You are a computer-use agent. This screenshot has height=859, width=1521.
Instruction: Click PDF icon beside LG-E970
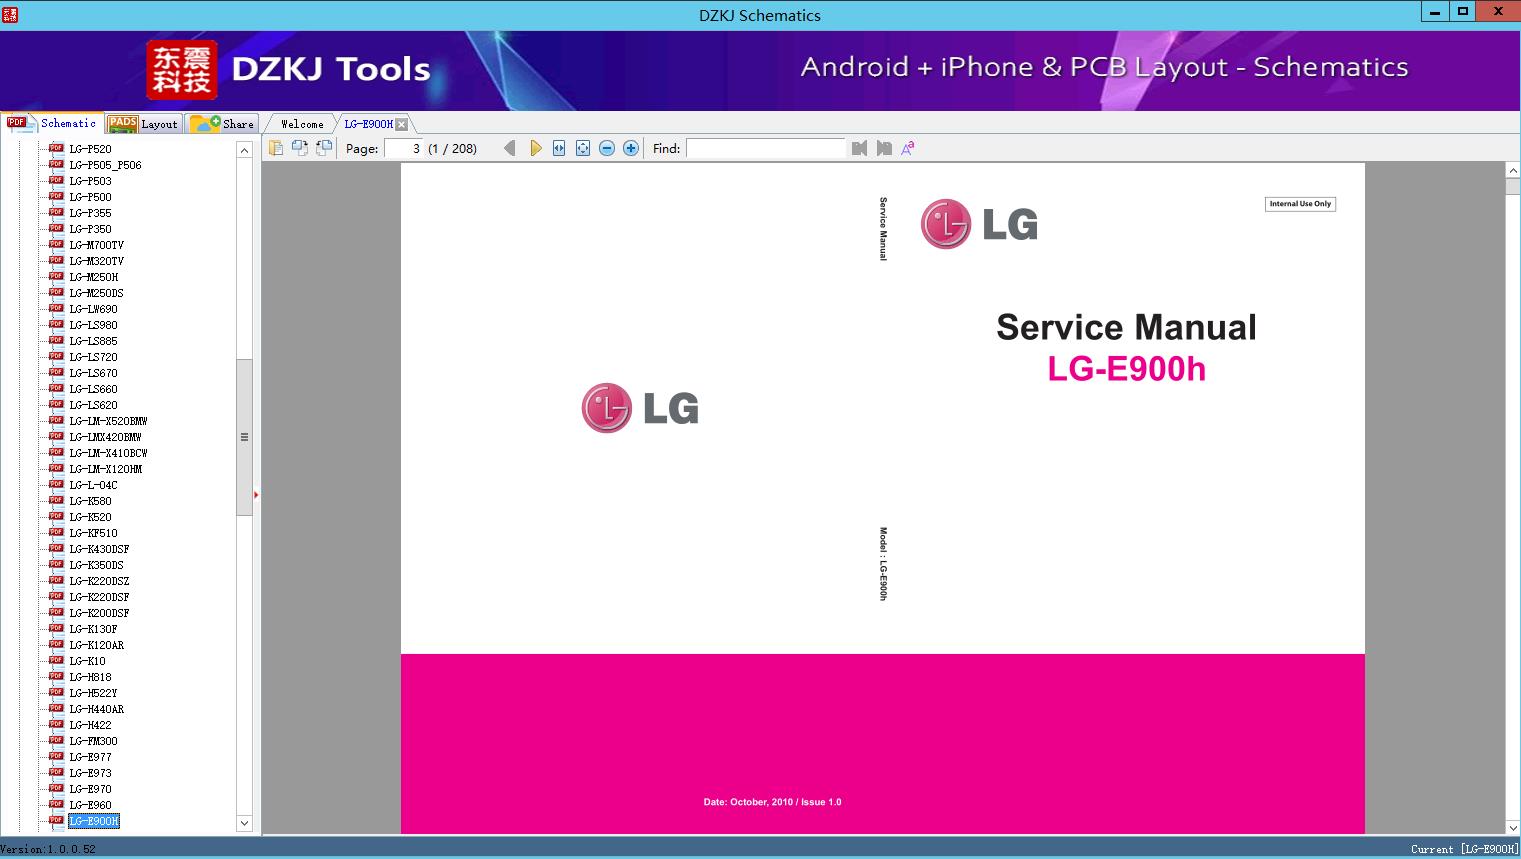pyautogui.click(x=56, y=788)
